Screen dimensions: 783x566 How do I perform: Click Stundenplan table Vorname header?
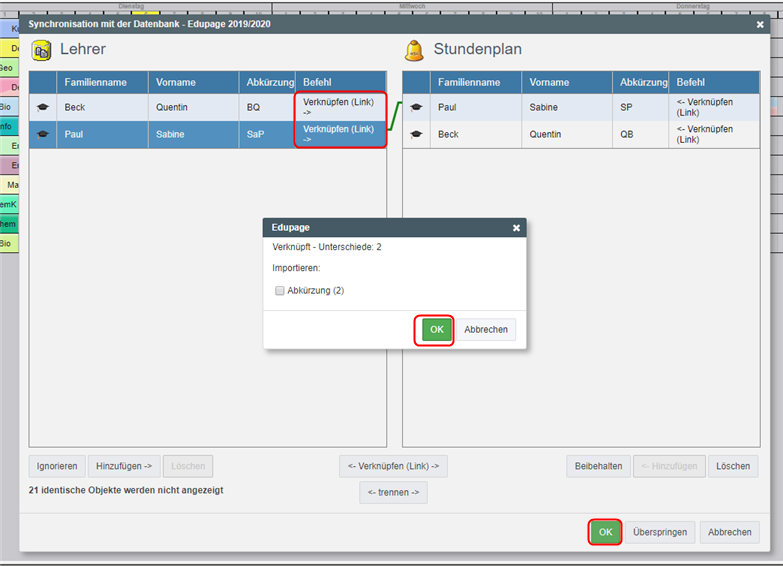[x=567, y=82]
